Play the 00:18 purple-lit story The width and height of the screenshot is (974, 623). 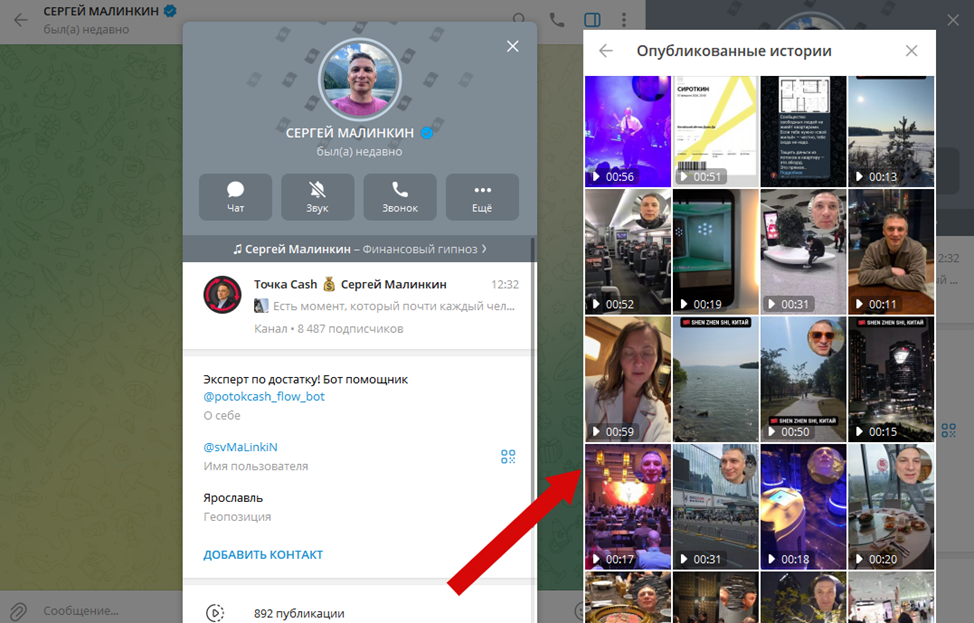coord(803,506)
